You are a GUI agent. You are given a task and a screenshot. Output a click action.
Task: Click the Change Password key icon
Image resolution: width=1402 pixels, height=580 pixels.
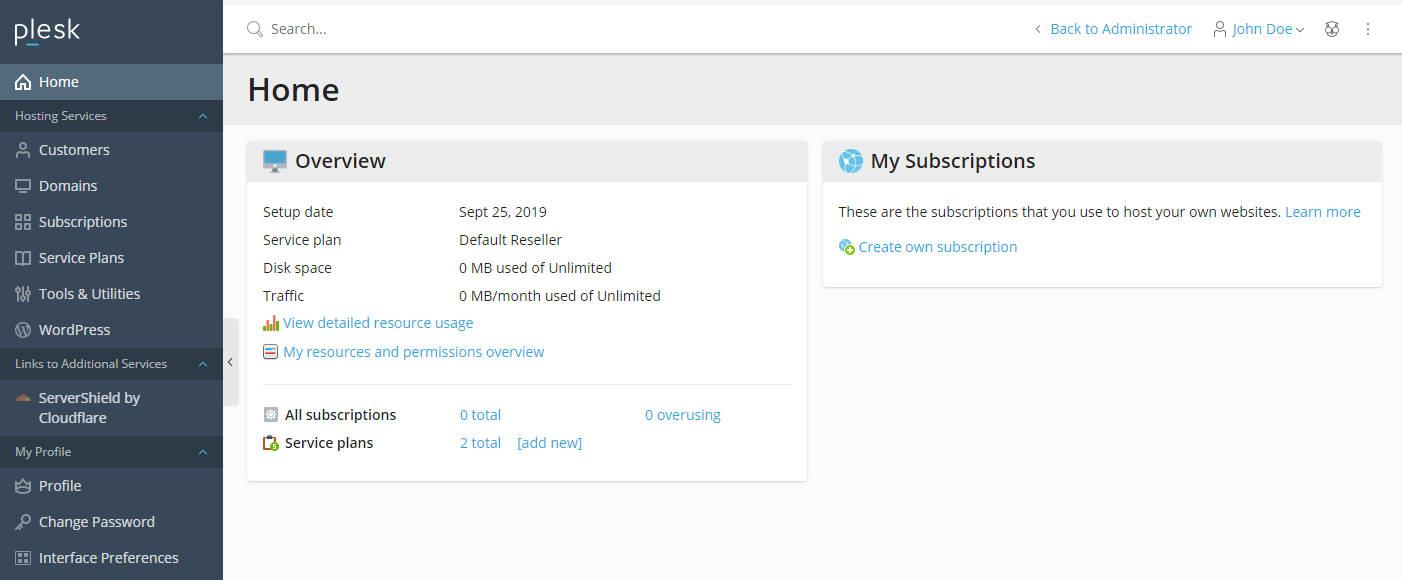tap(23, 522)
